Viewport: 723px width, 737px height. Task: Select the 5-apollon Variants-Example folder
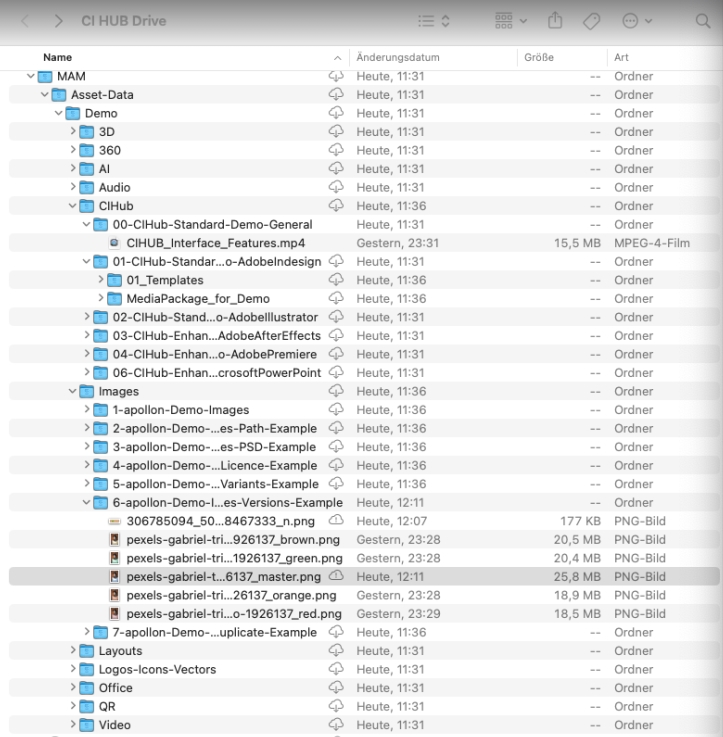click(216, 484)
